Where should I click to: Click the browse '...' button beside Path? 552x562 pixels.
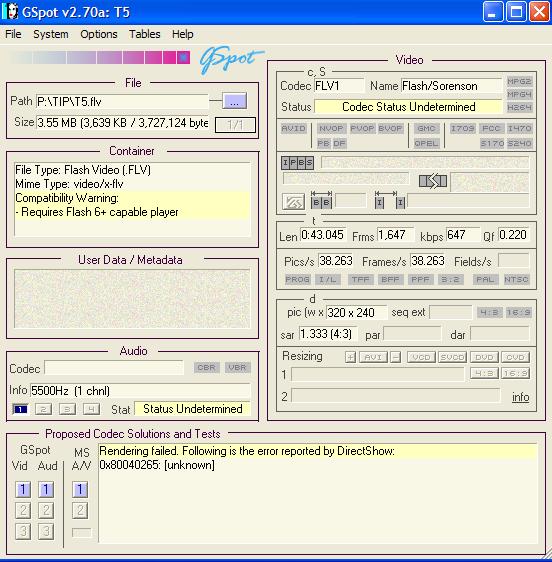pos(234,101)
